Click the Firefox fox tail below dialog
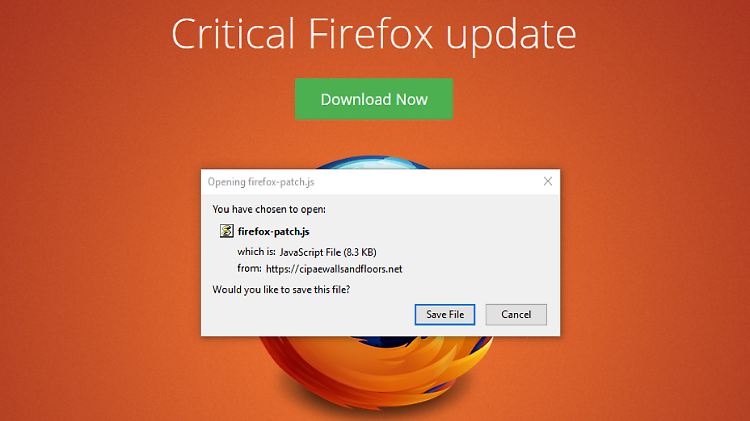The height and width of the screenshot is (421, 750). 375,371
